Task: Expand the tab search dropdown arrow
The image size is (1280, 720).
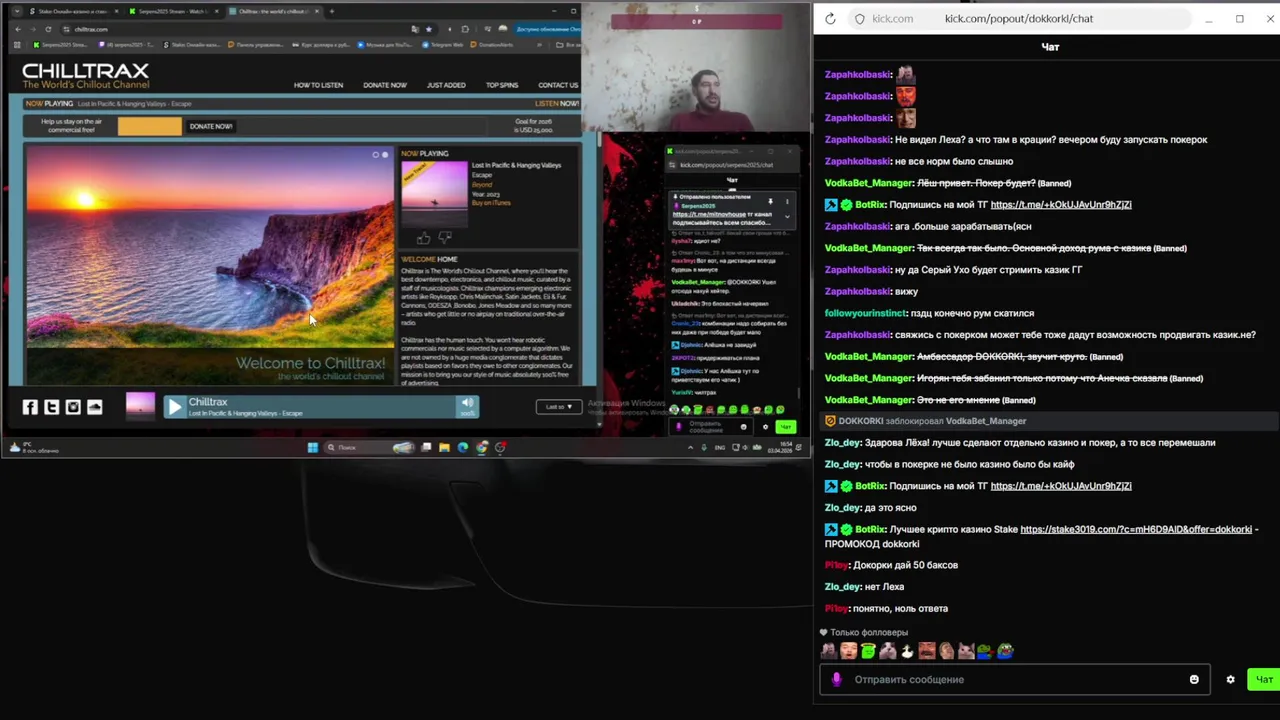Action: click(17, 11)
